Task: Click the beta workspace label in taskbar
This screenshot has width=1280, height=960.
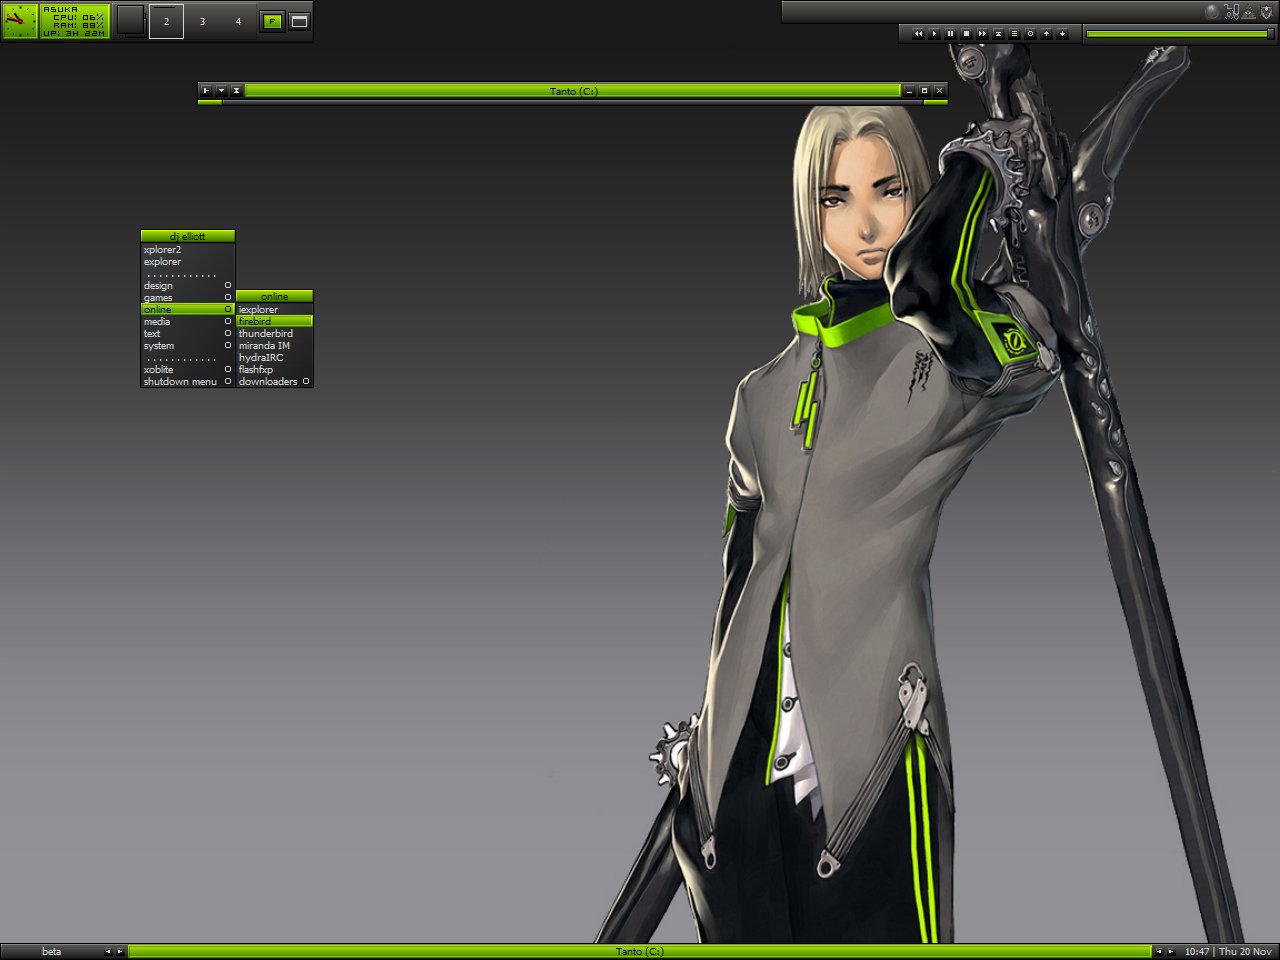Action: pos(51,952)
